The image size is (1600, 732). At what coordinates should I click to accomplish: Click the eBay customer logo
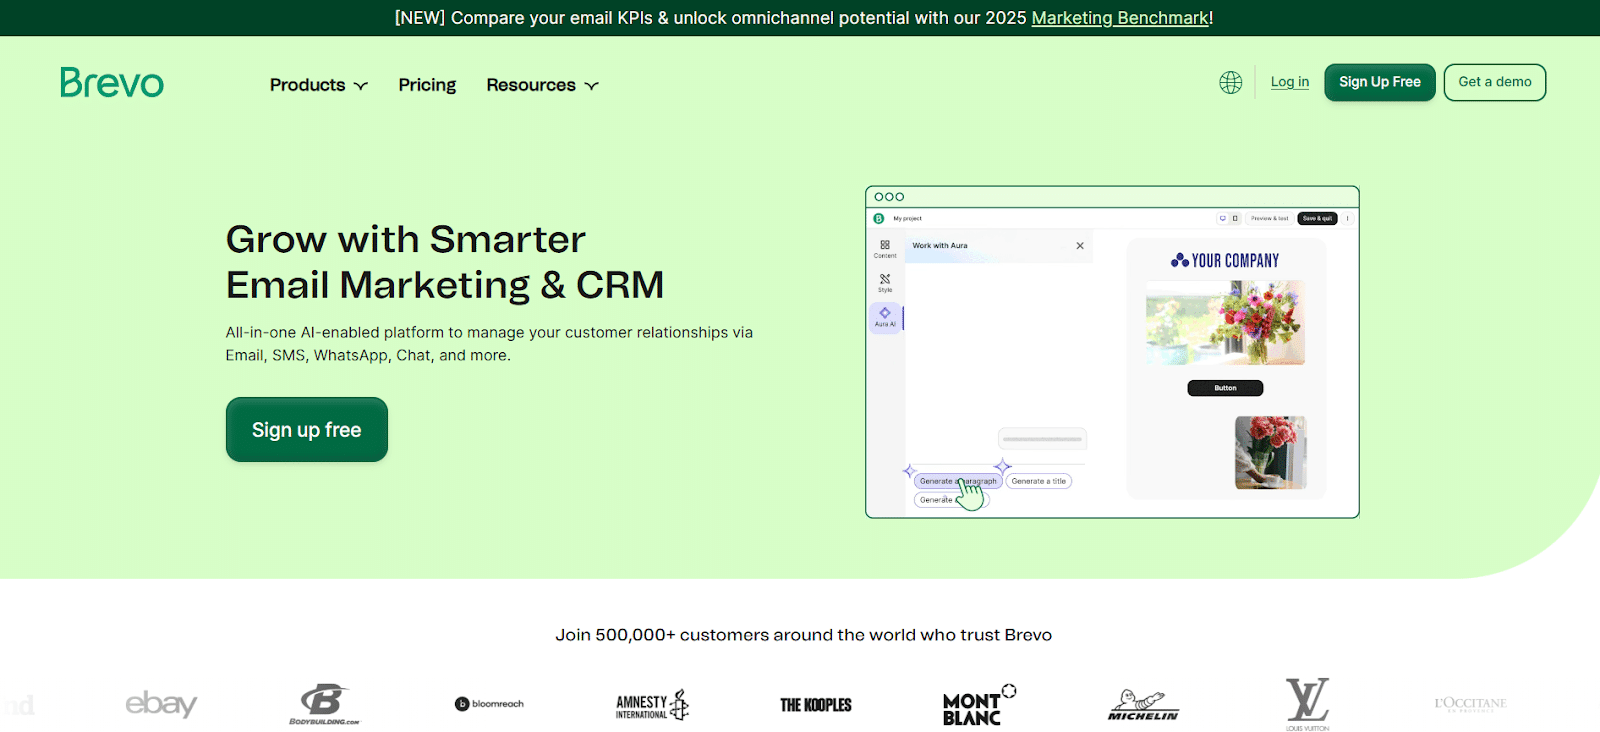(x=161, y=704)
